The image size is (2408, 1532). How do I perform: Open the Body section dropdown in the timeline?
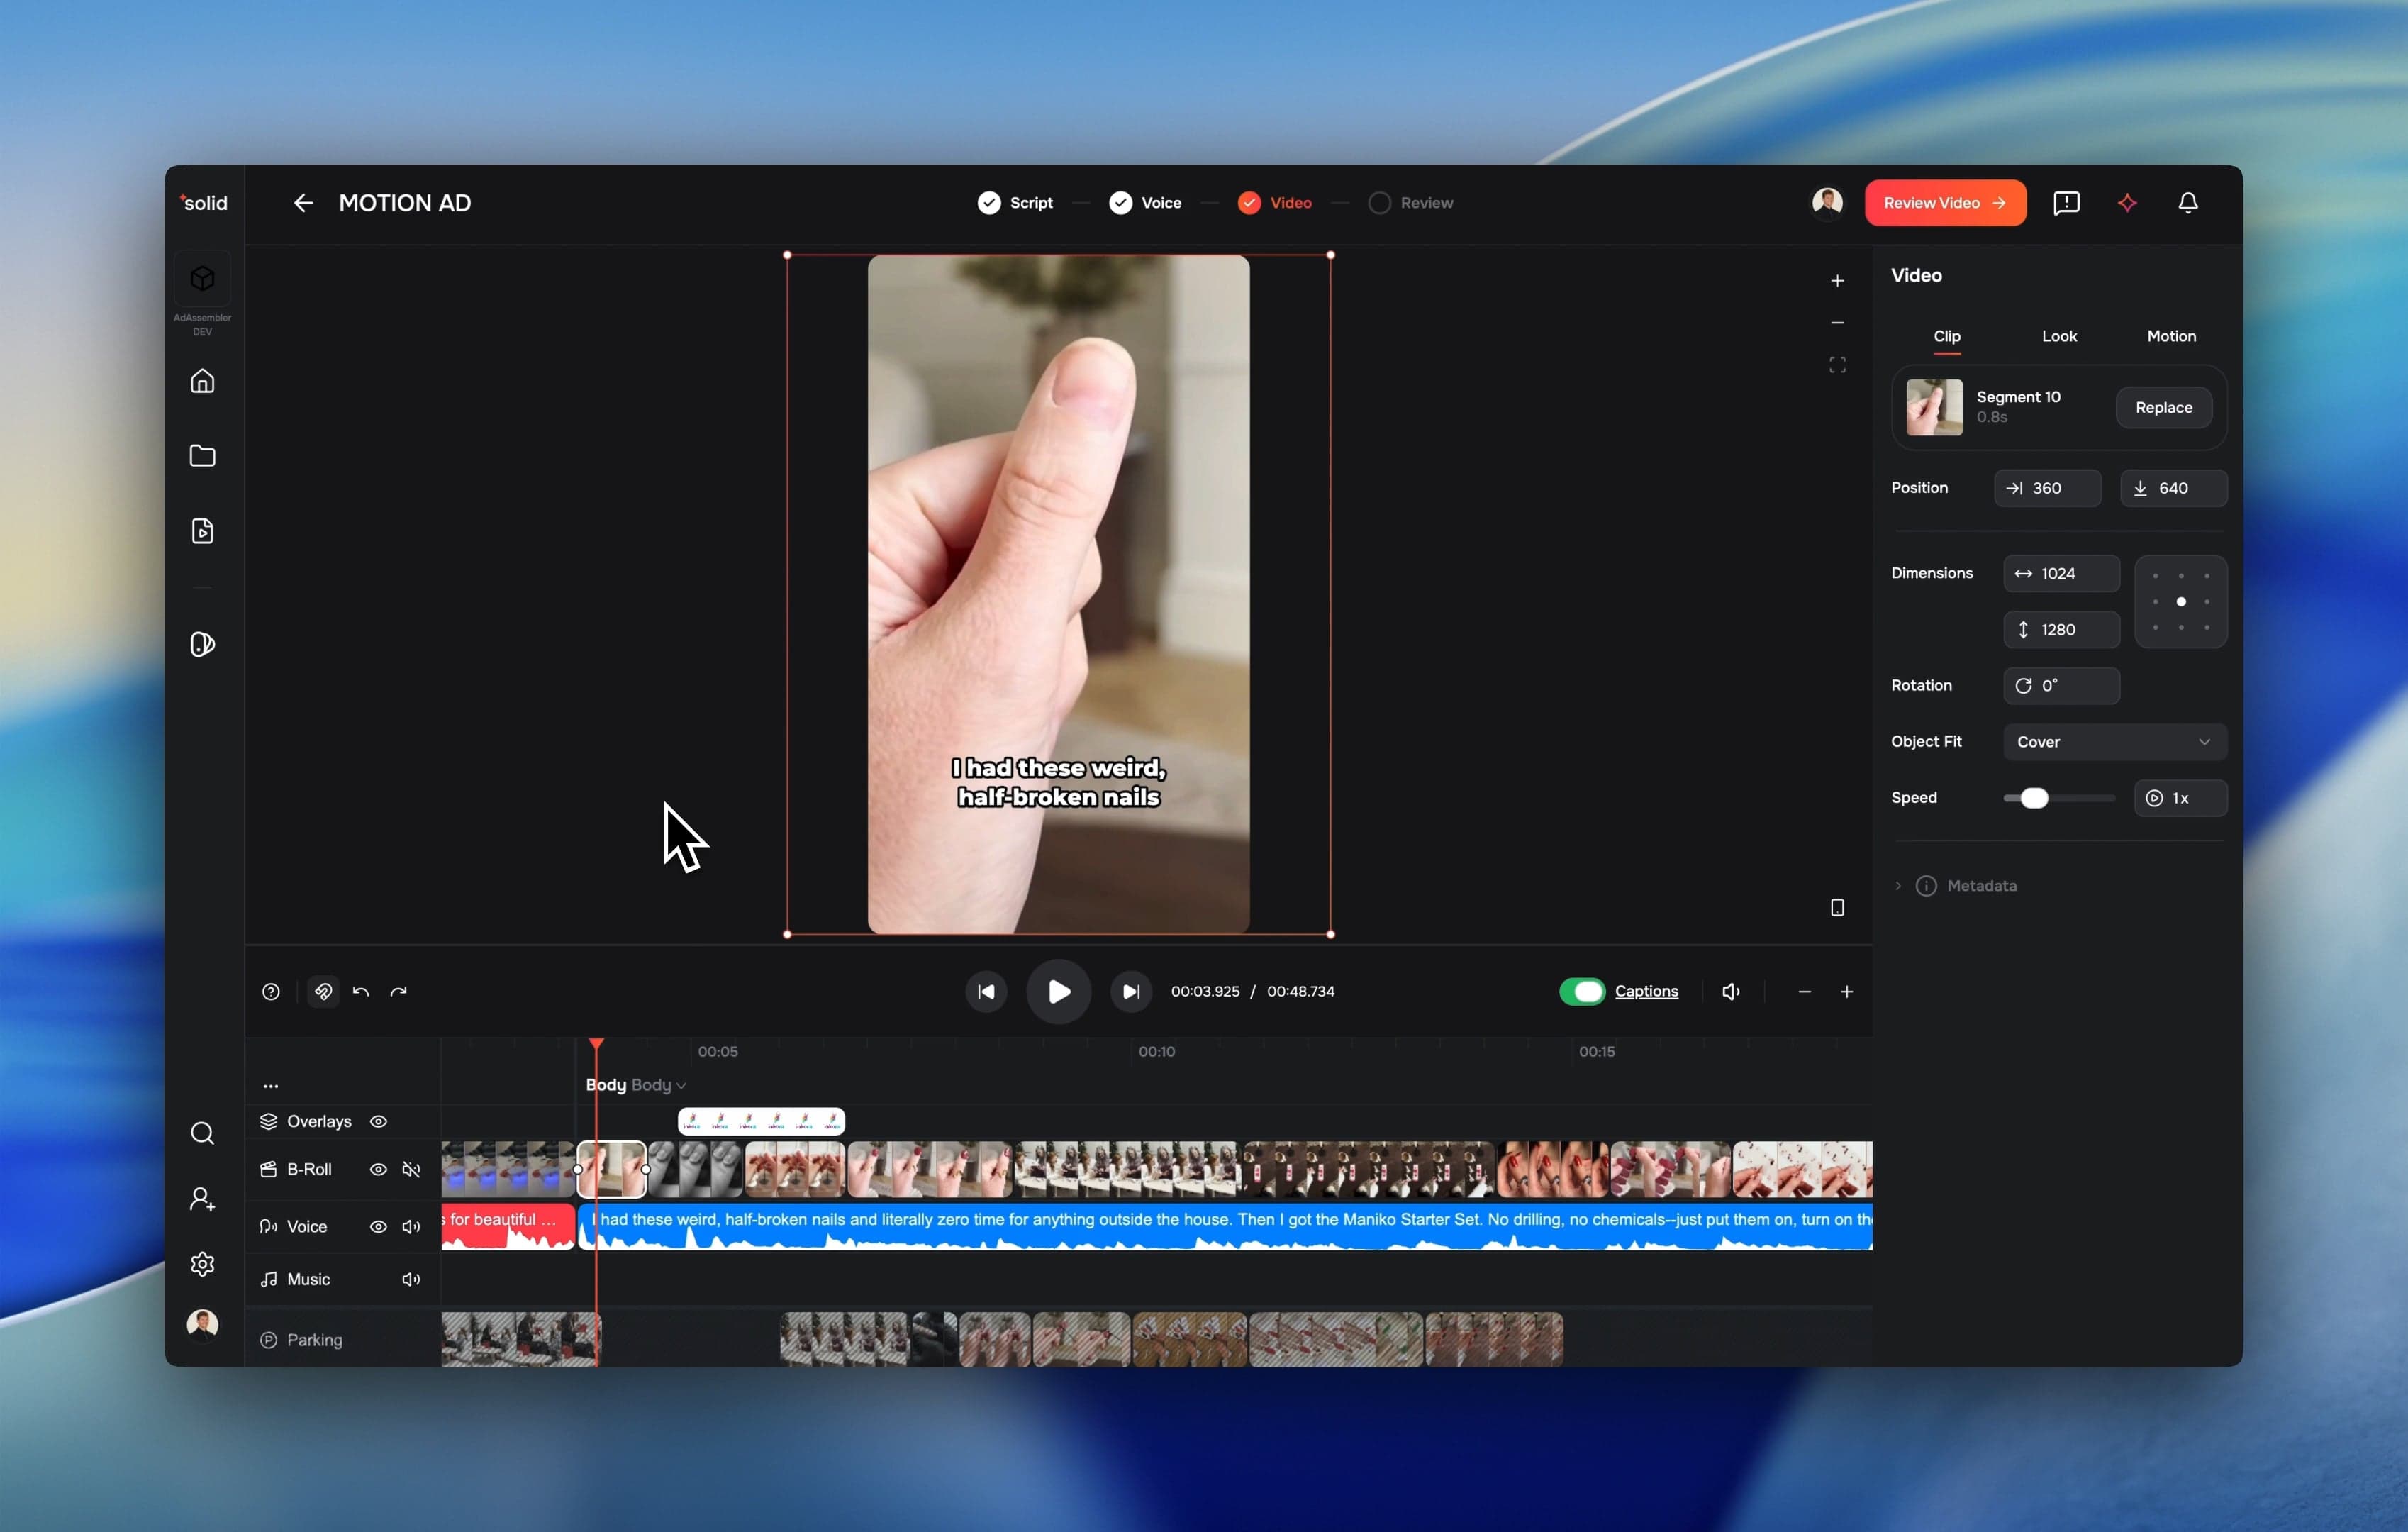(658, 1085)
